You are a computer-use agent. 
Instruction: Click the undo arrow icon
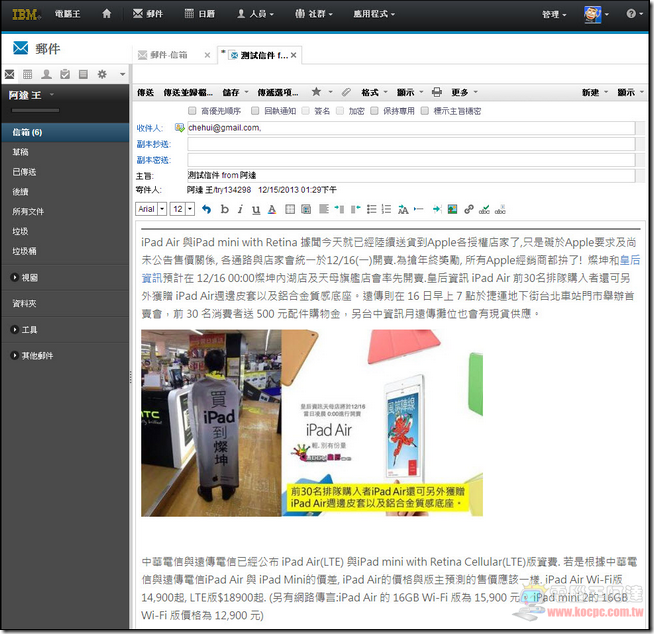click(x=206, y=209)
